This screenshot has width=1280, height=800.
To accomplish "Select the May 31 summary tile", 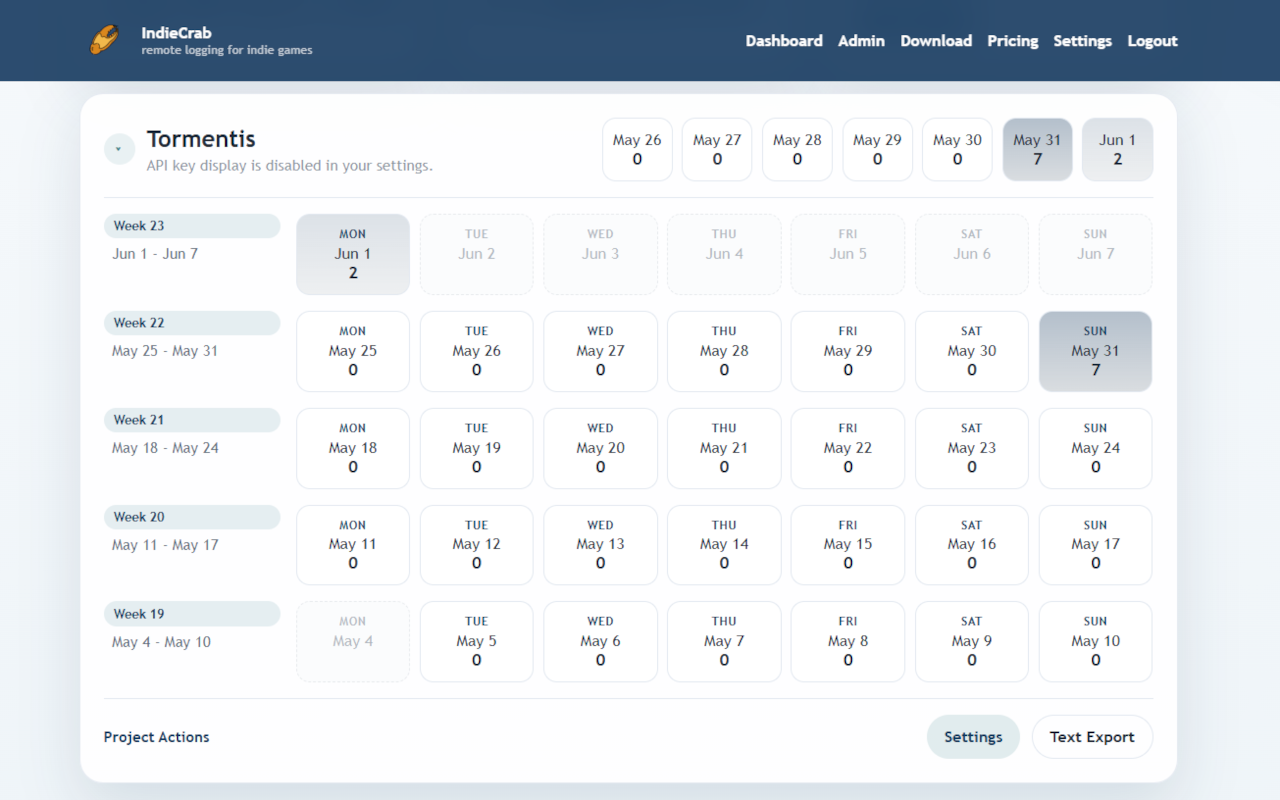I will click(1037, 150).
